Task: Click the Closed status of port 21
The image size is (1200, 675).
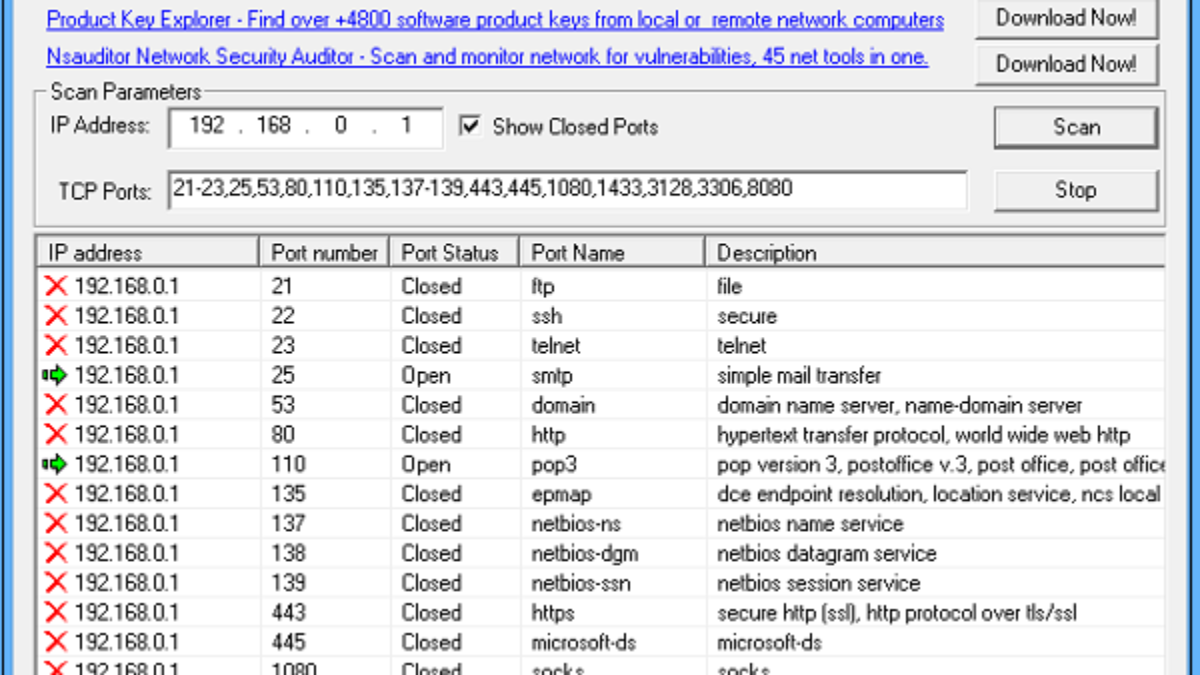Action: tap(431, 287)
